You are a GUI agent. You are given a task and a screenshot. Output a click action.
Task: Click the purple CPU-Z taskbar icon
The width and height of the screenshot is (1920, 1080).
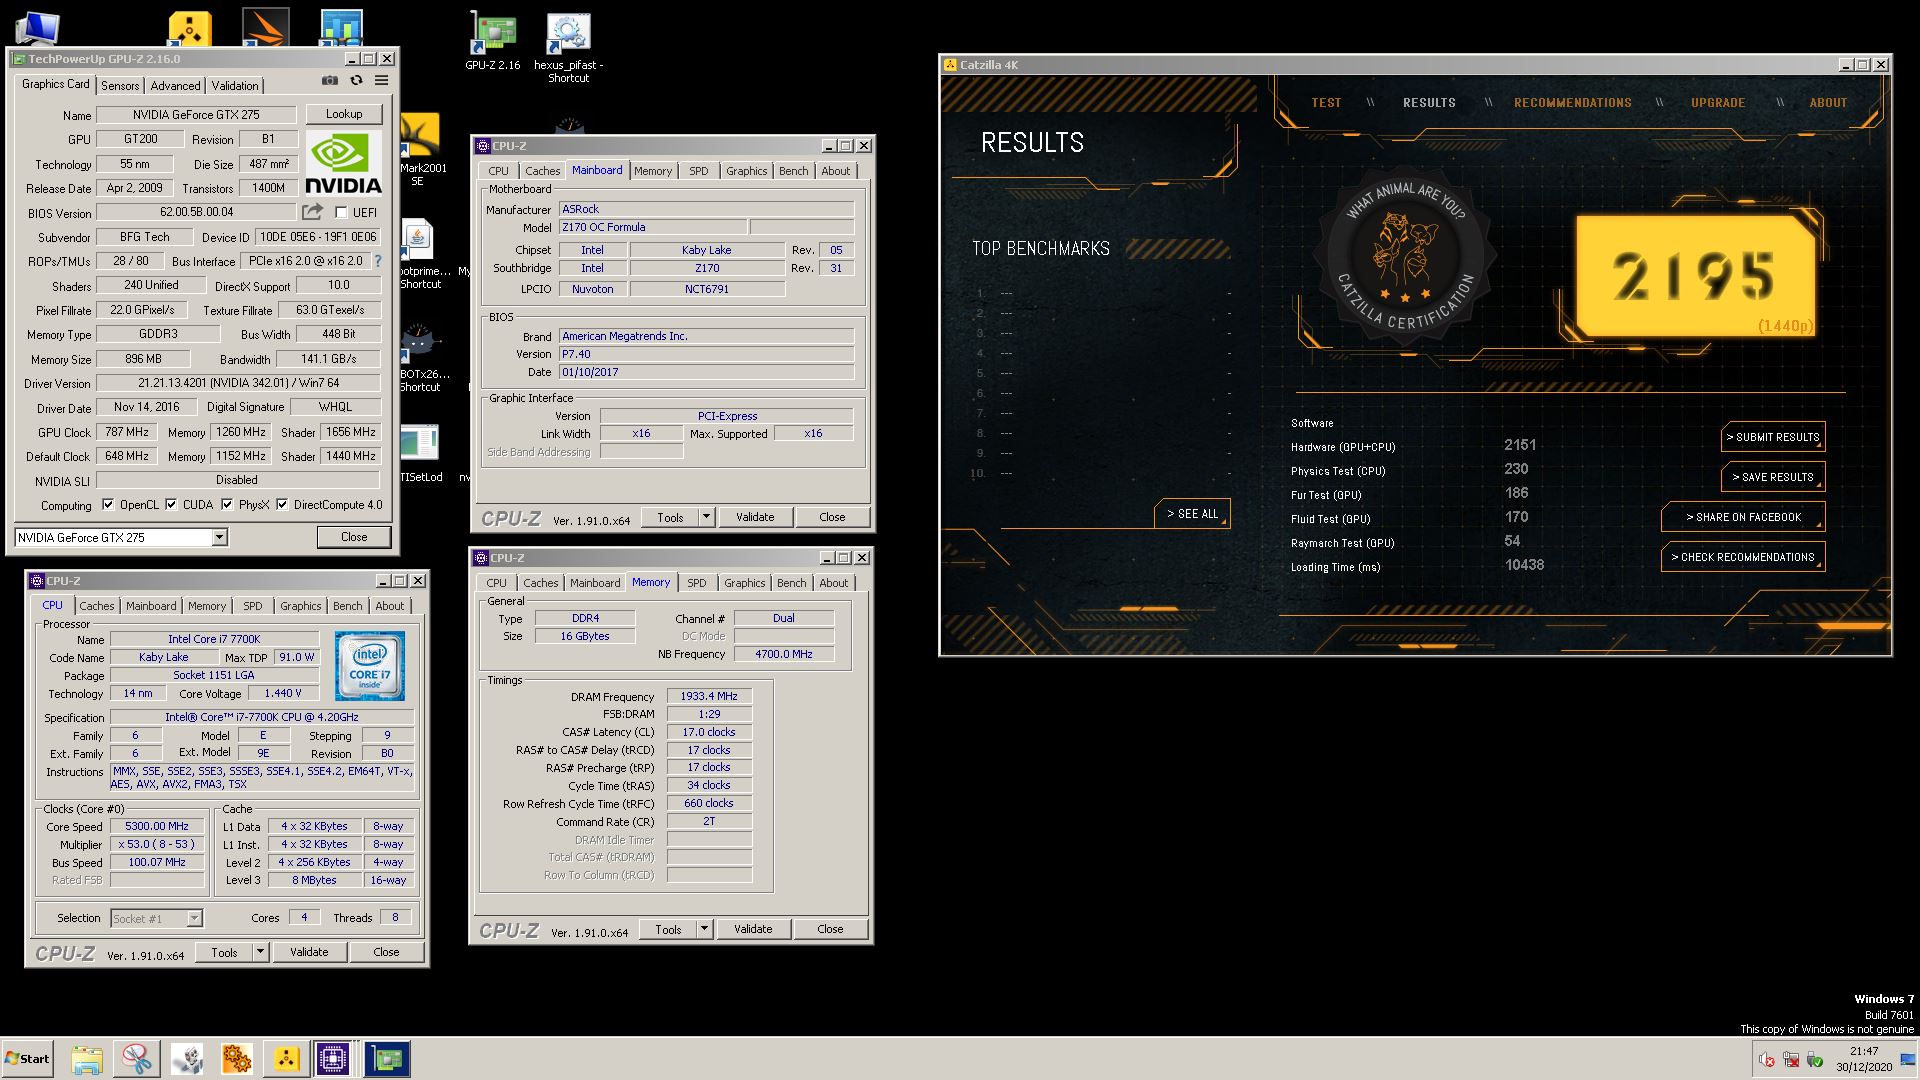click(333, 1059)
